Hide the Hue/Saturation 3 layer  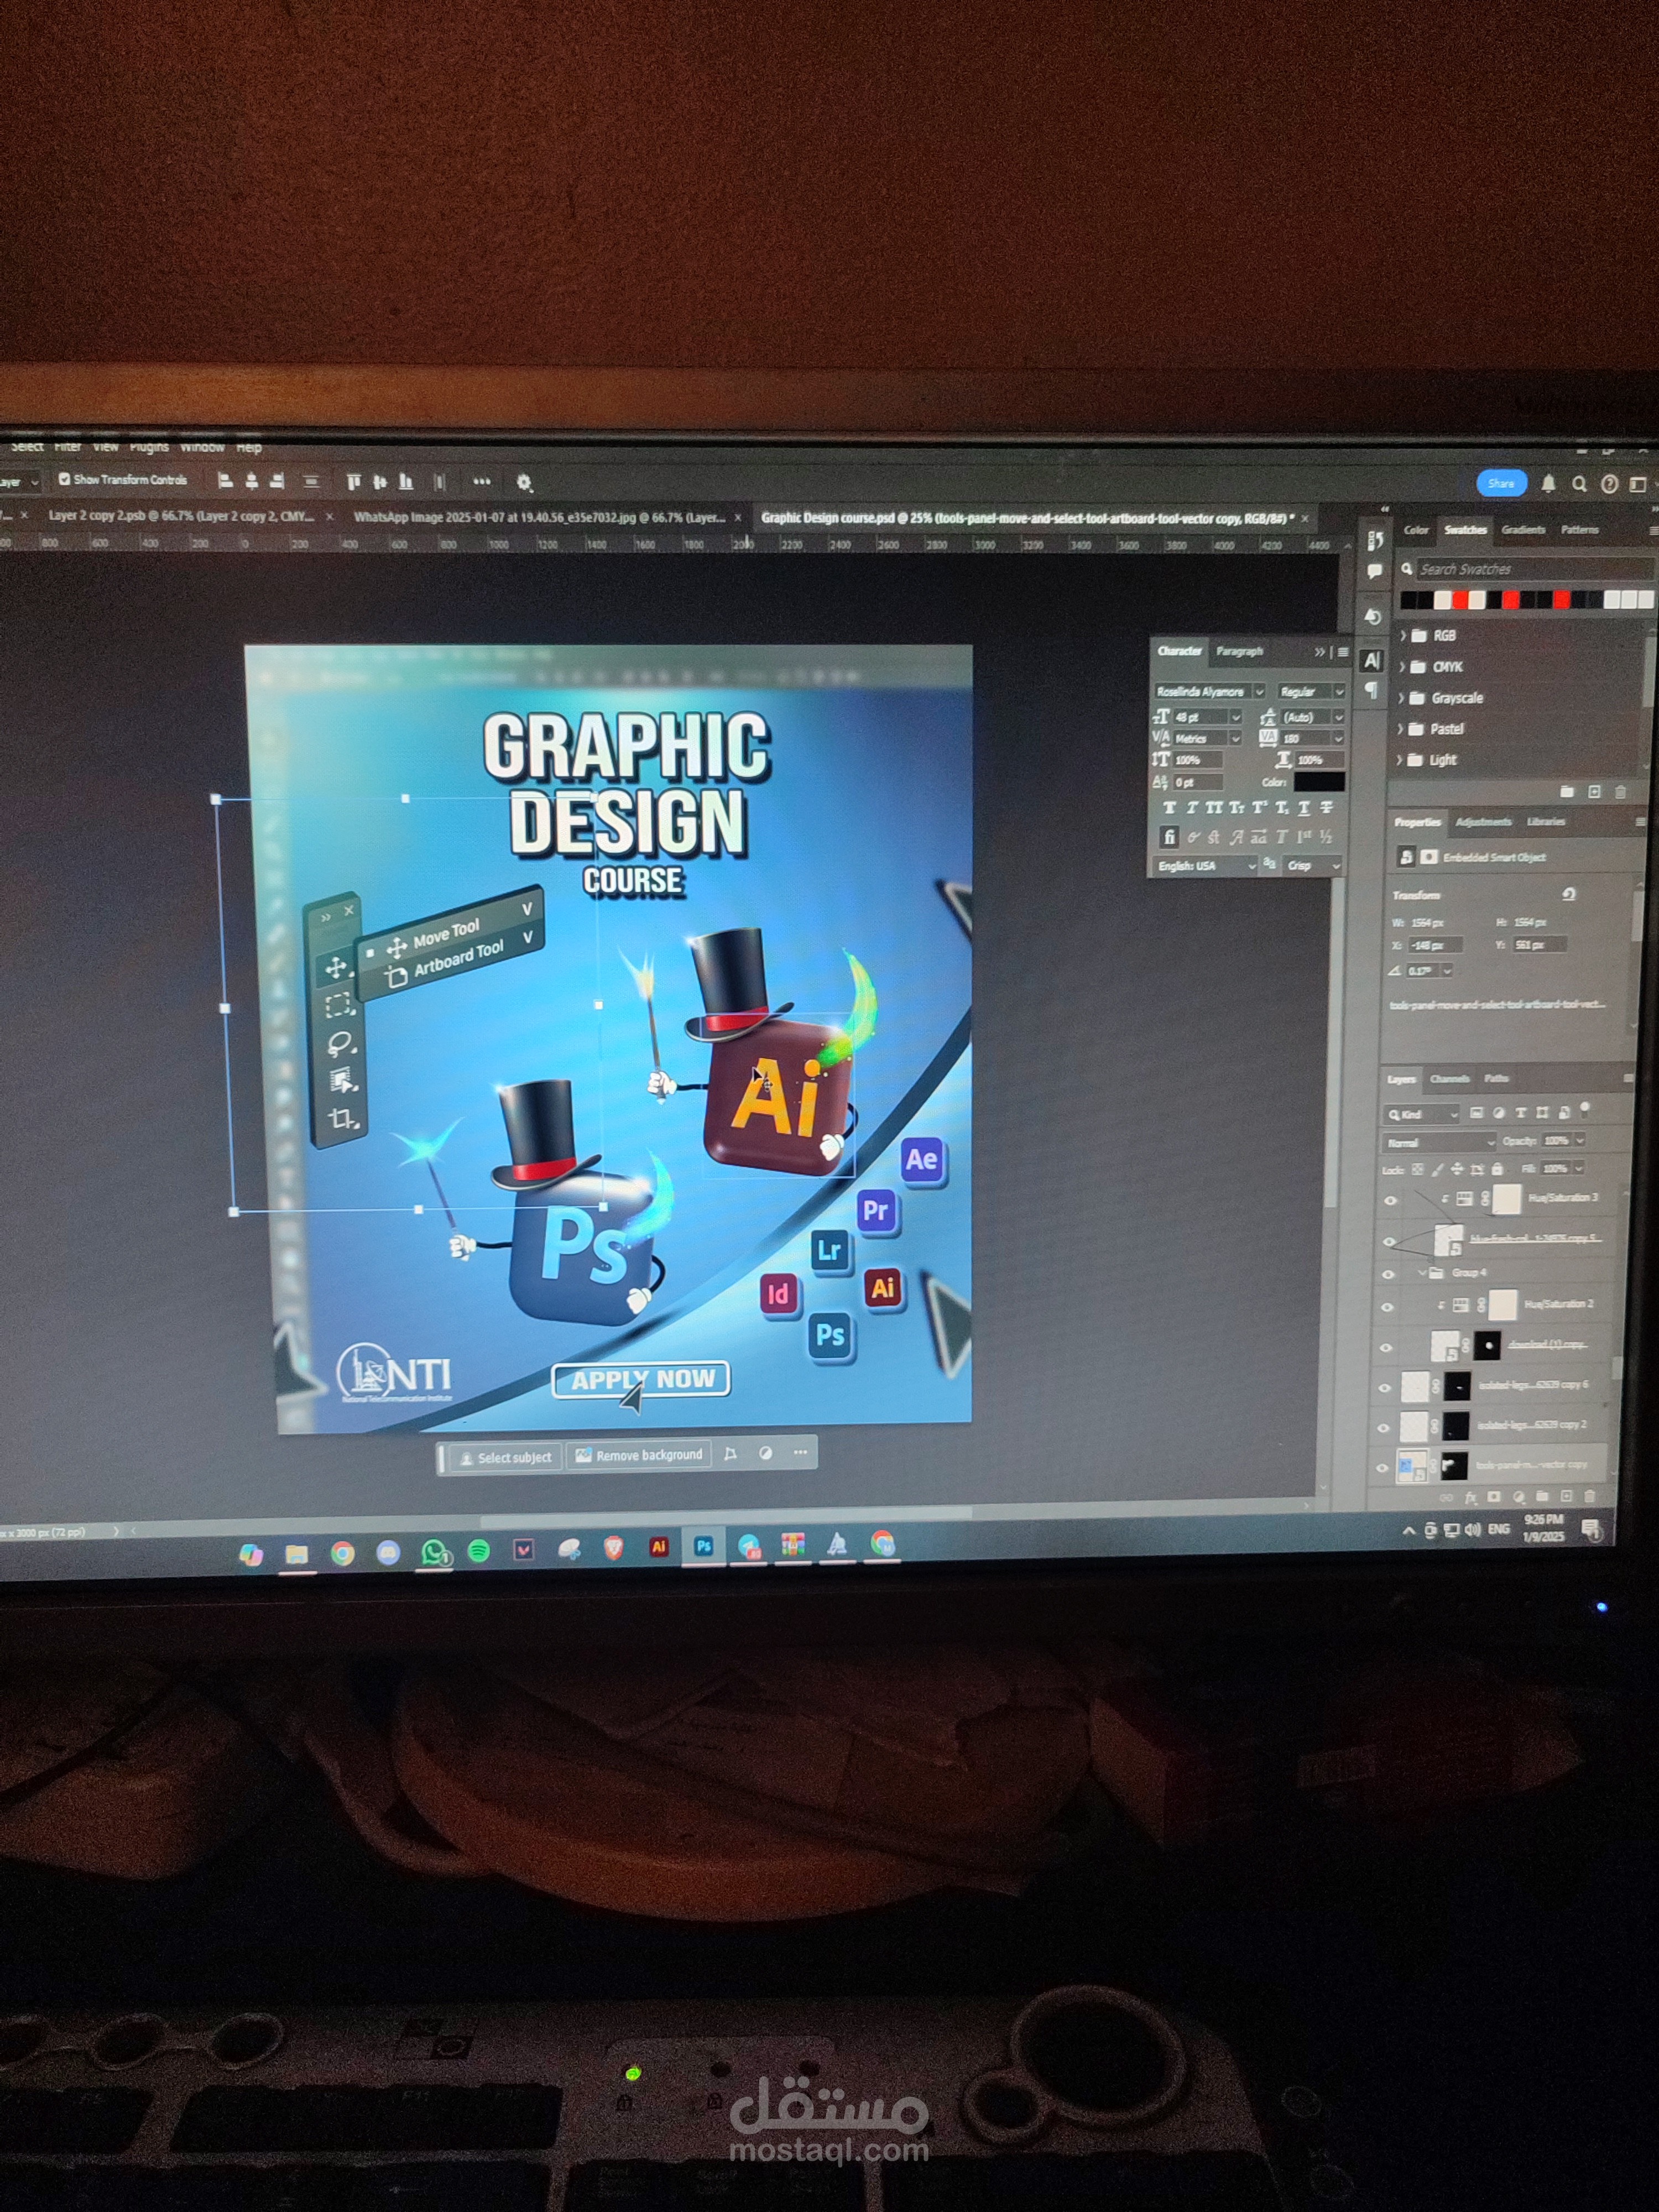pos(1390,1200)
